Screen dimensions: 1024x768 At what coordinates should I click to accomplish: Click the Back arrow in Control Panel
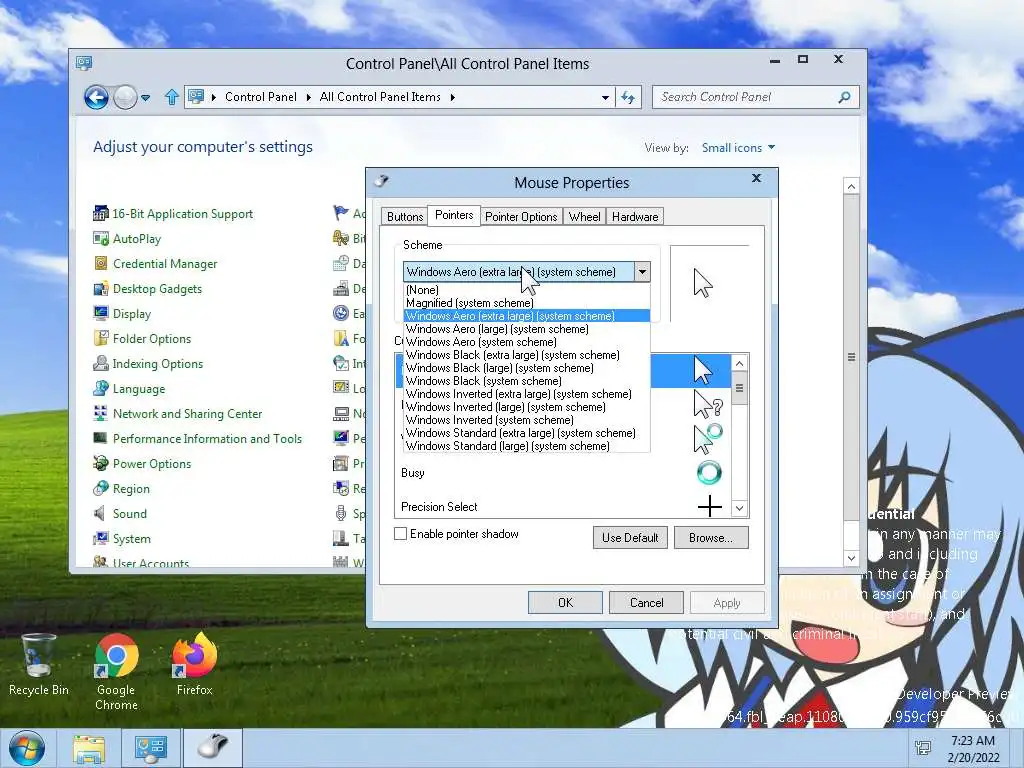point(96,97)
